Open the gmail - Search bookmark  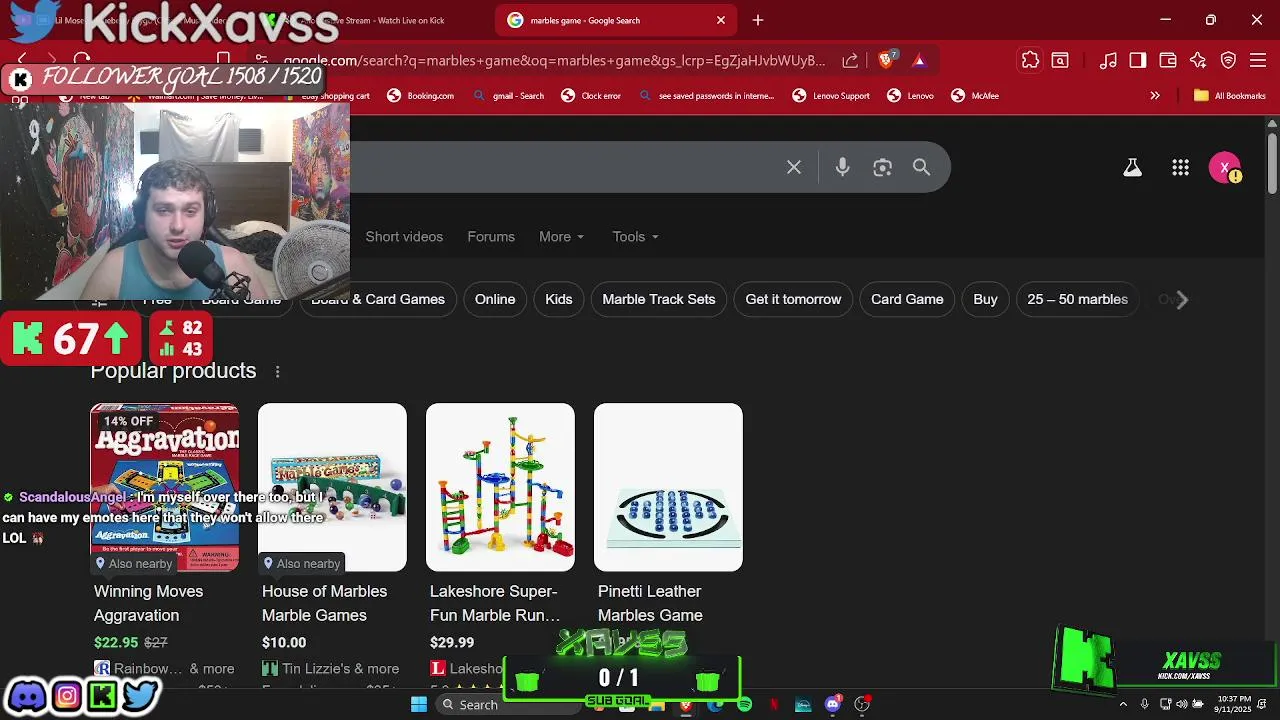pyautogui.click(x=508, y=96)
